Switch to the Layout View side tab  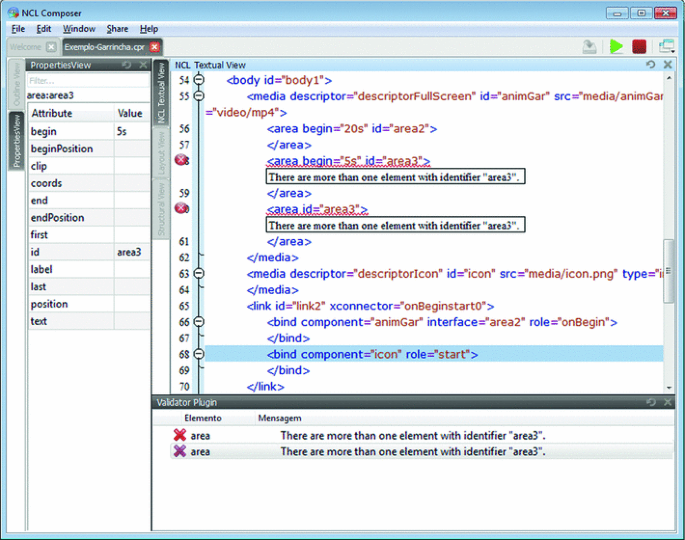(x=160, y=145)
